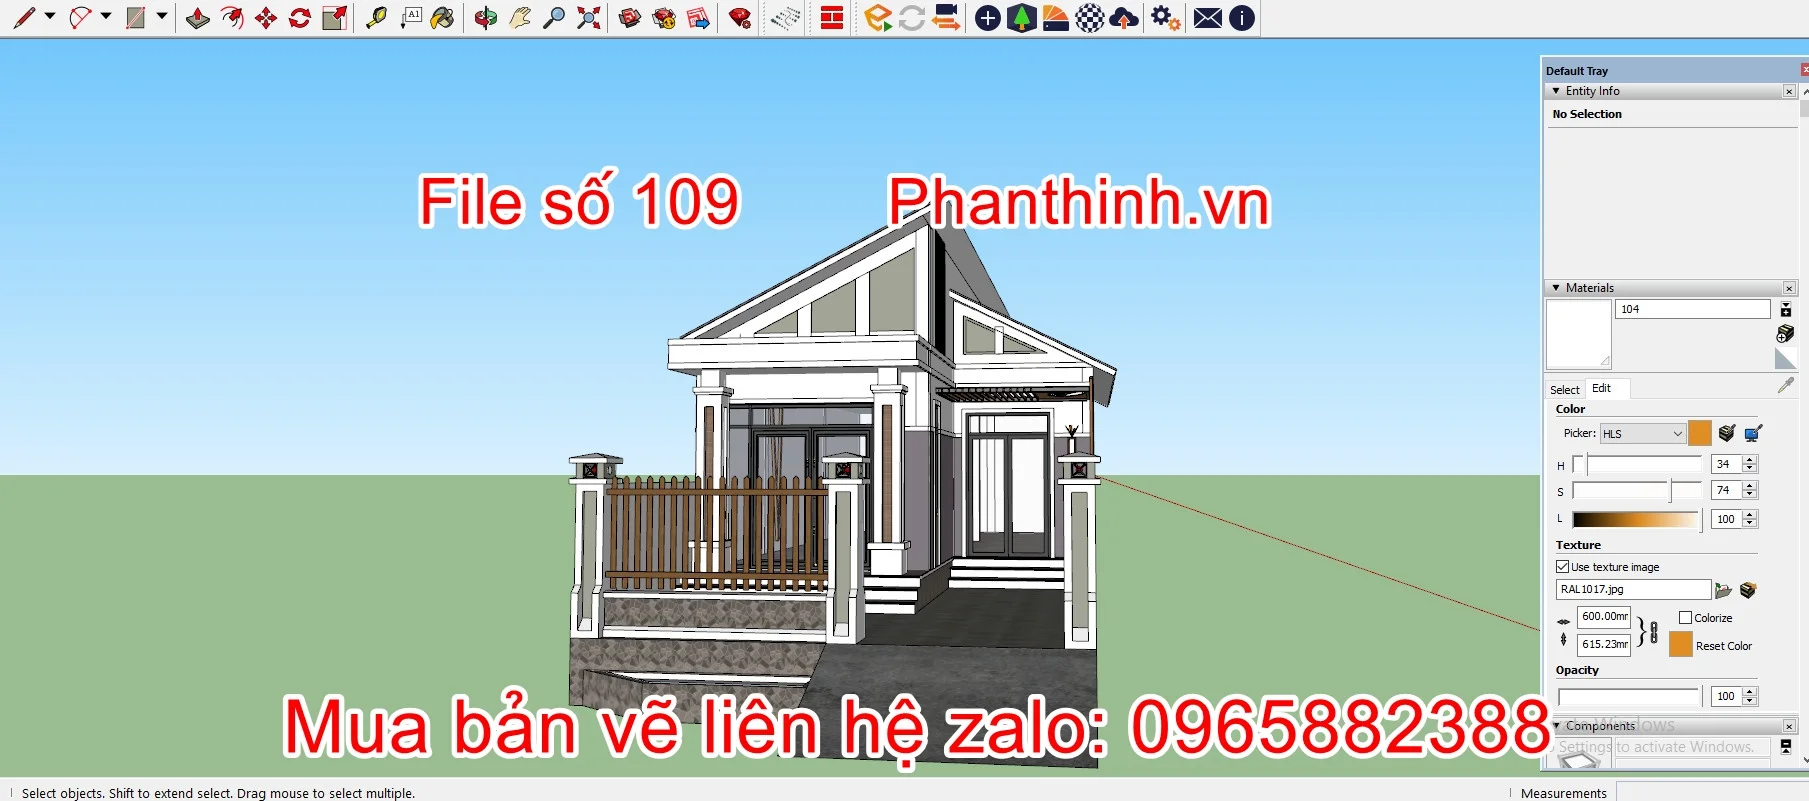
Task: Open the 3D Warehouse icon
Action: click(x=630, y=17)
